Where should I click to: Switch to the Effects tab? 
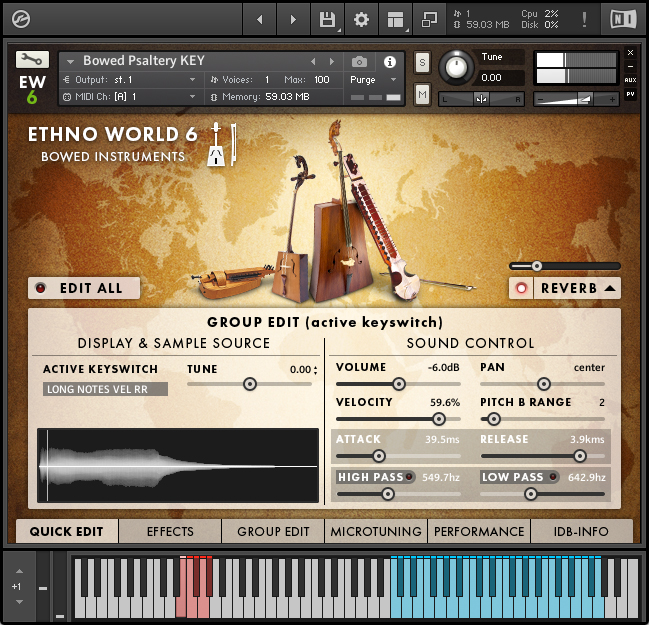pos(170,531)
